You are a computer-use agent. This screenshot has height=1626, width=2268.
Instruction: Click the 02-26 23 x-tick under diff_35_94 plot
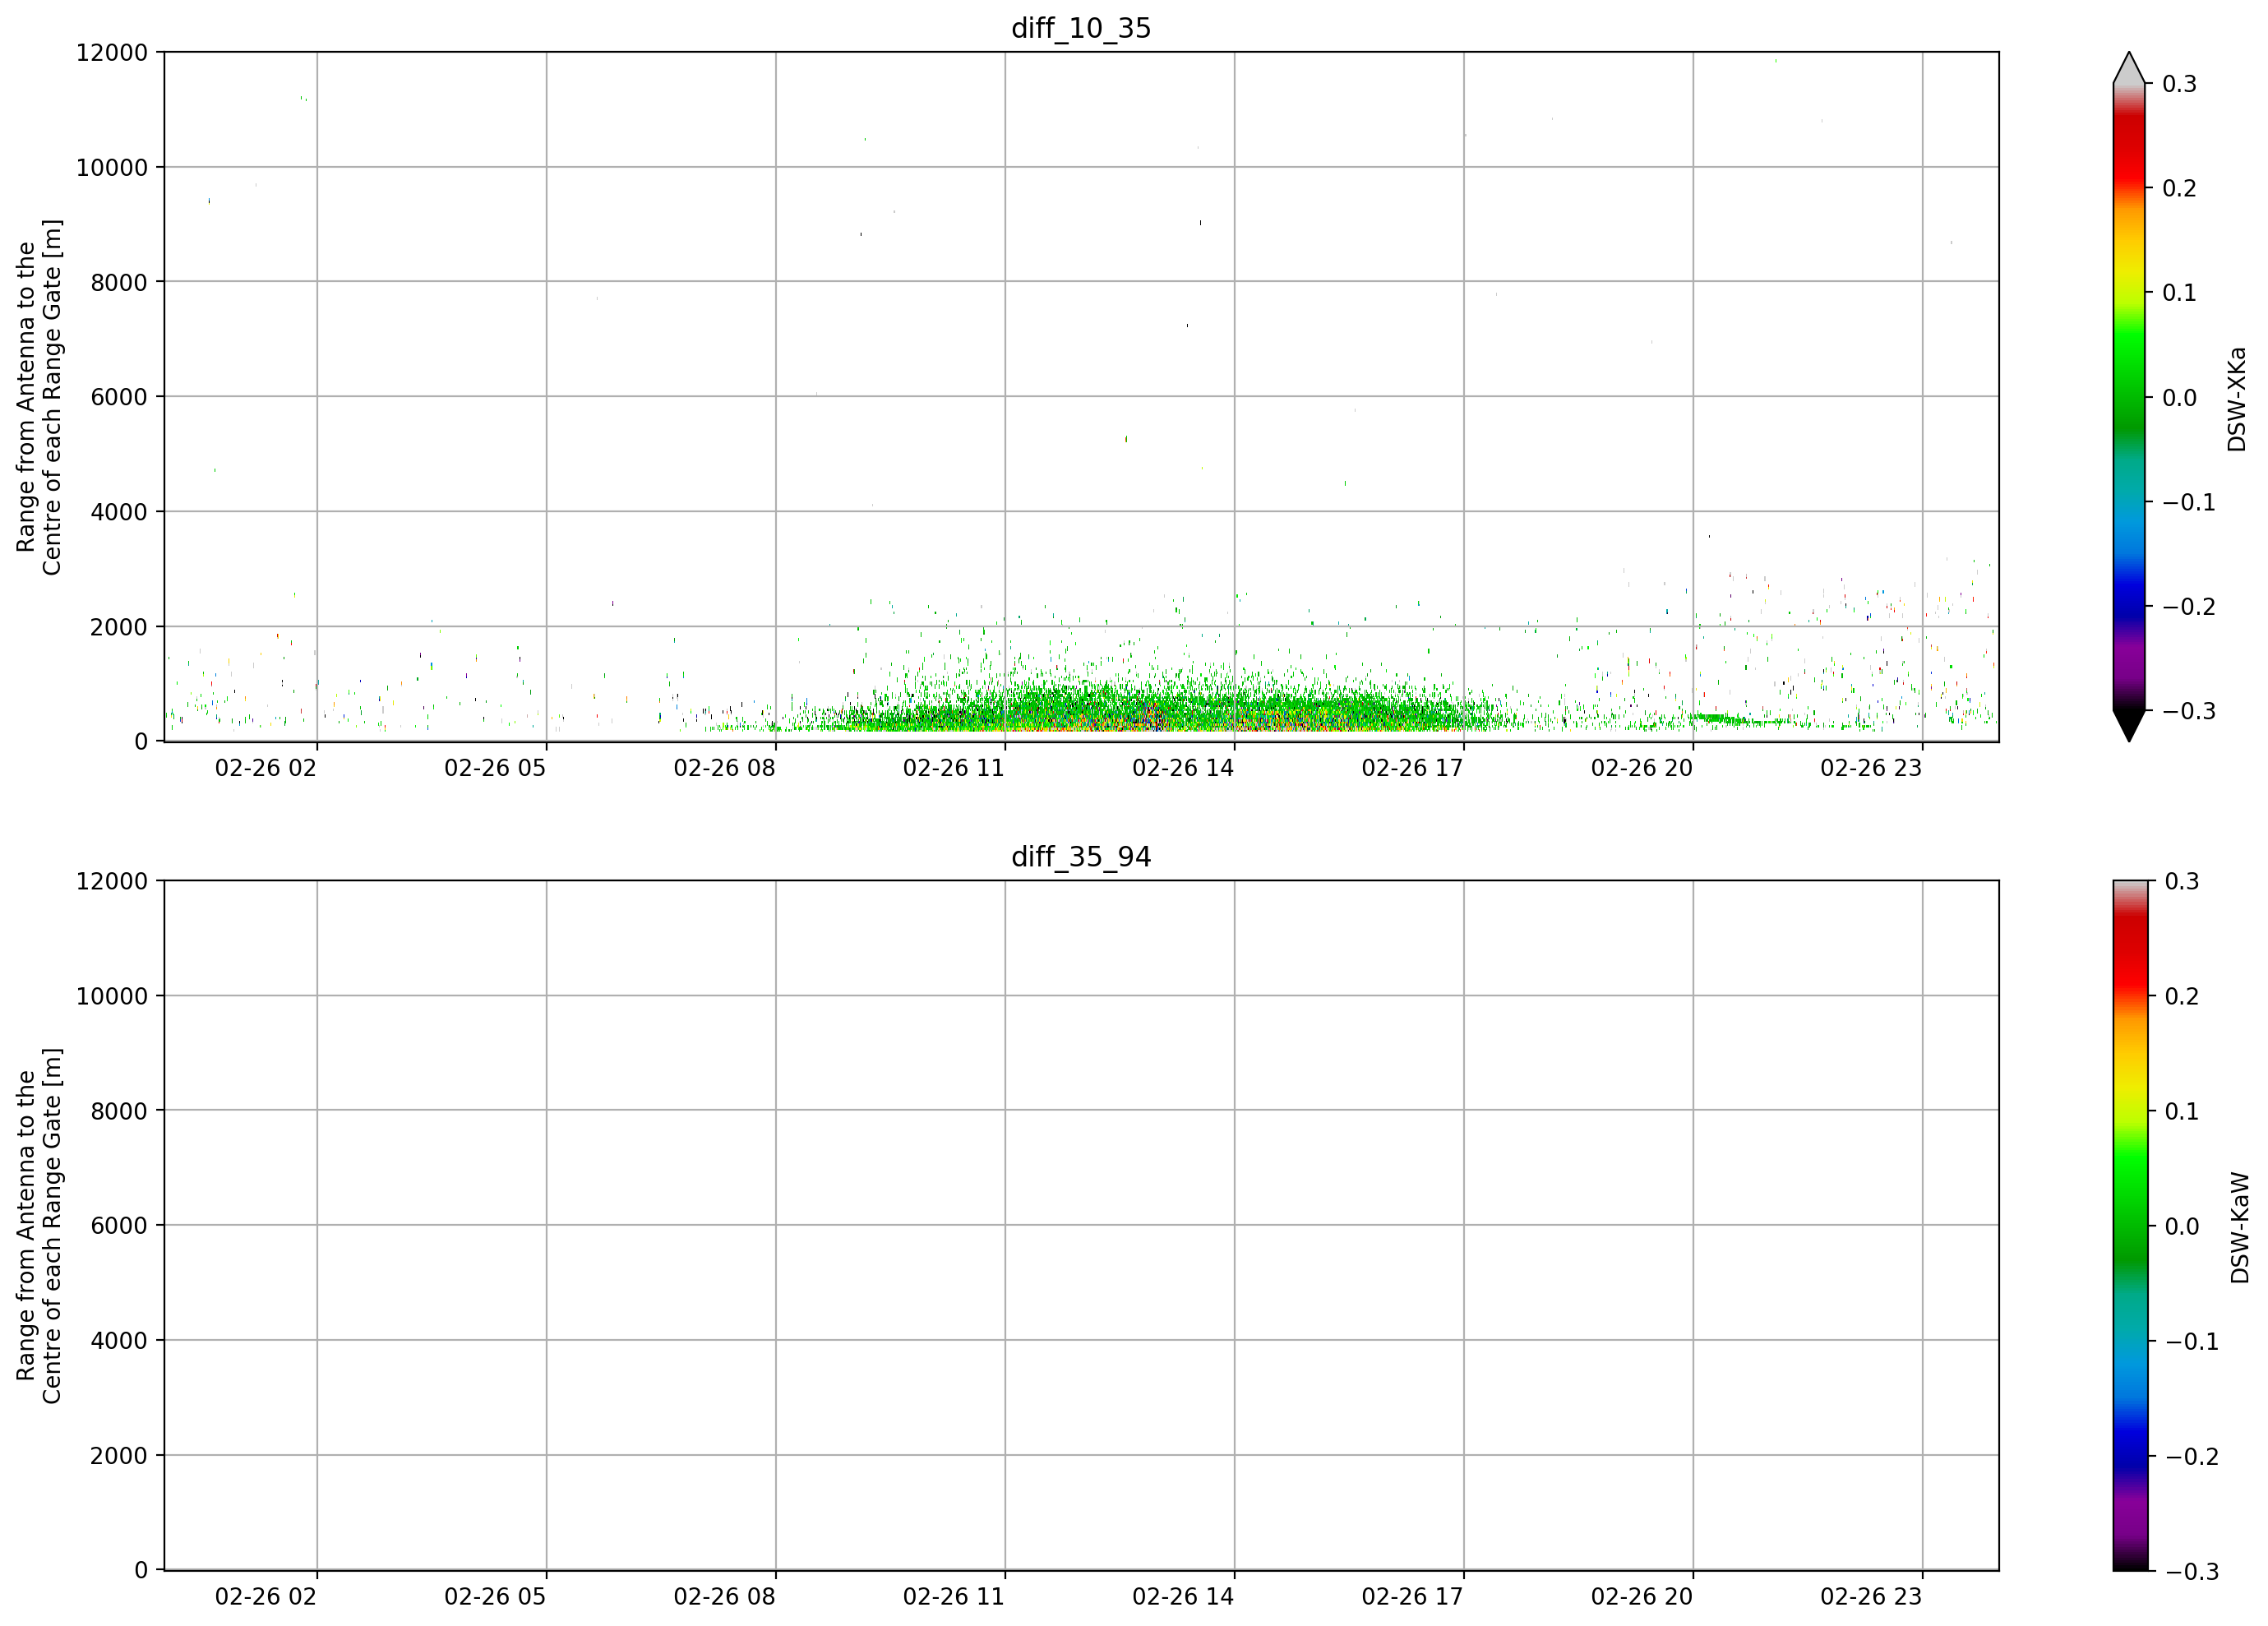pos(1871,1597)
